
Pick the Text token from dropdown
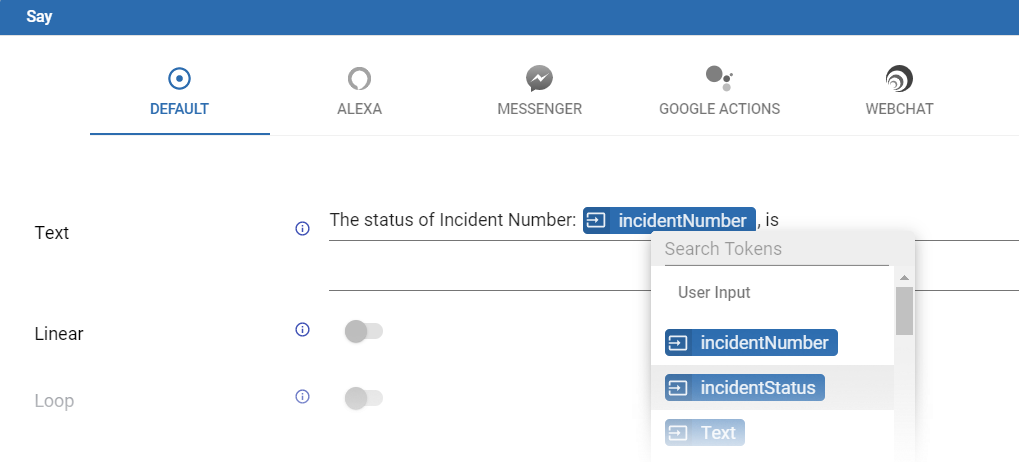pos(705,432)
